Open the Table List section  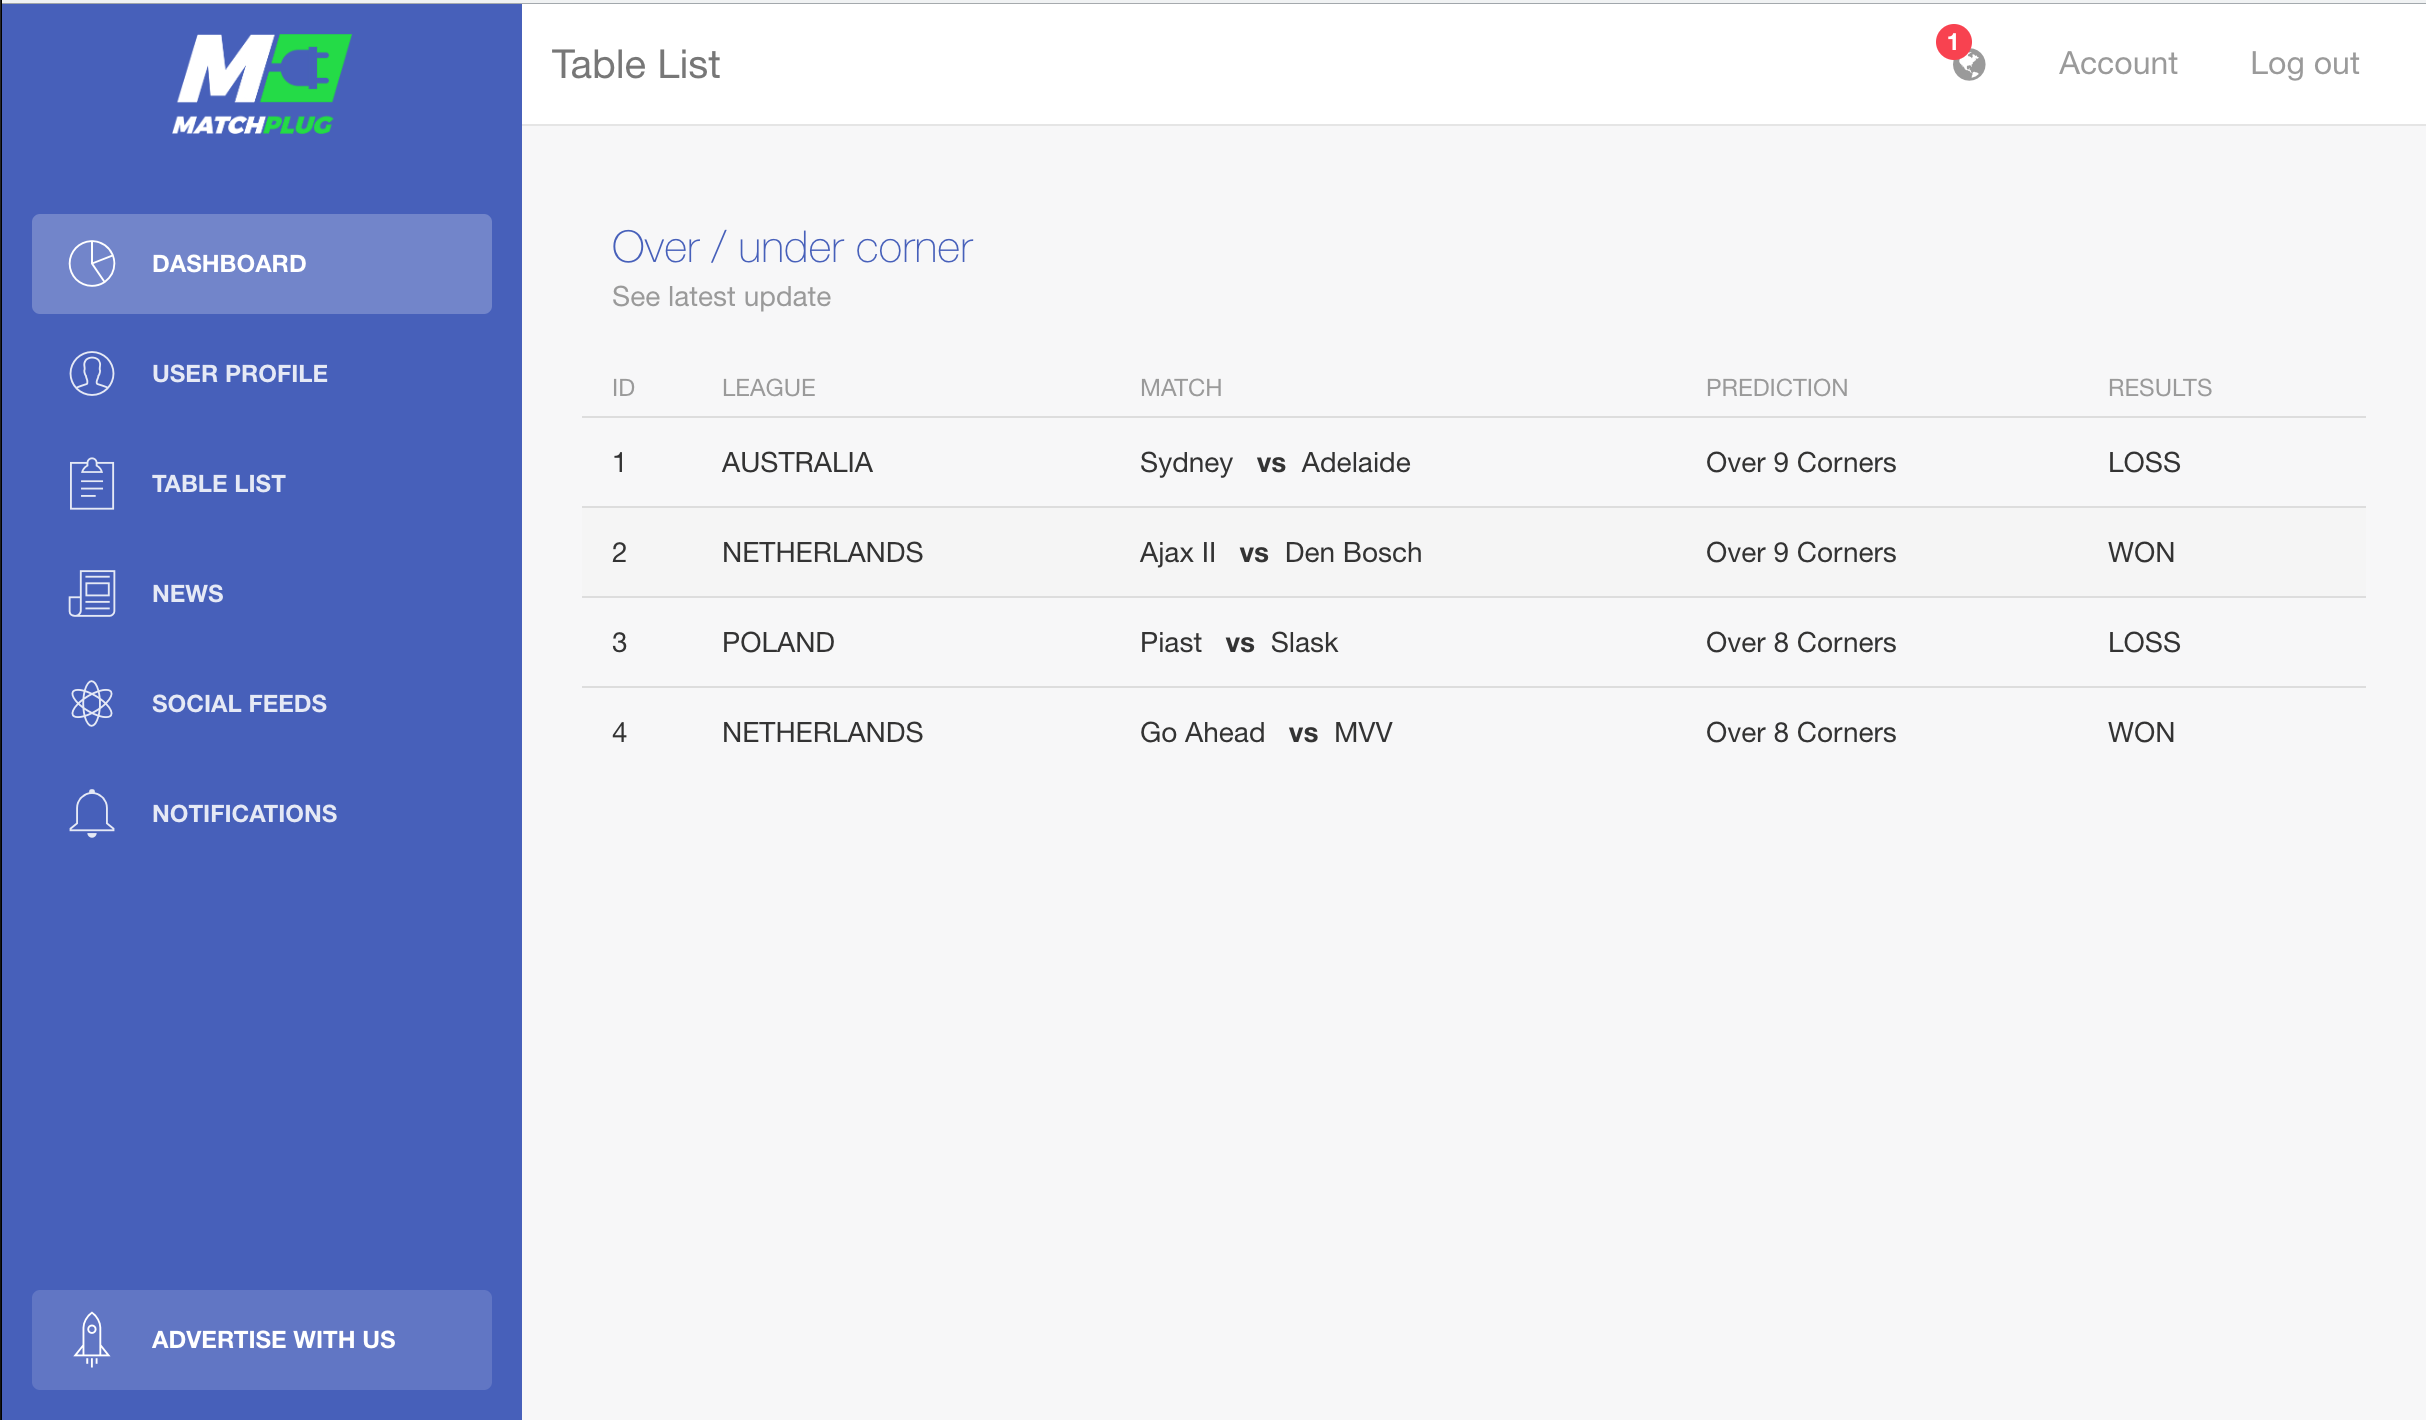262,484
